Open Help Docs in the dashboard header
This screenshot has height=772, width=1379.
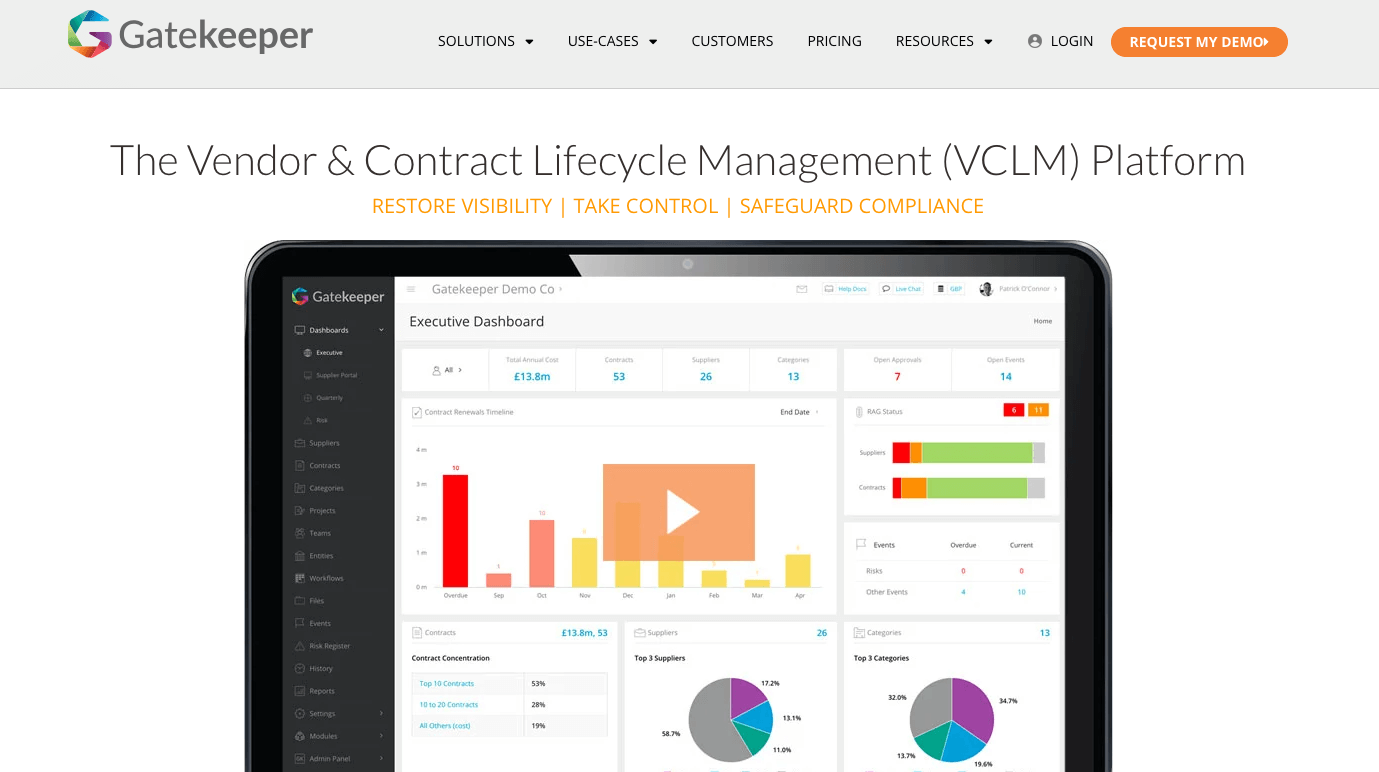845,289
